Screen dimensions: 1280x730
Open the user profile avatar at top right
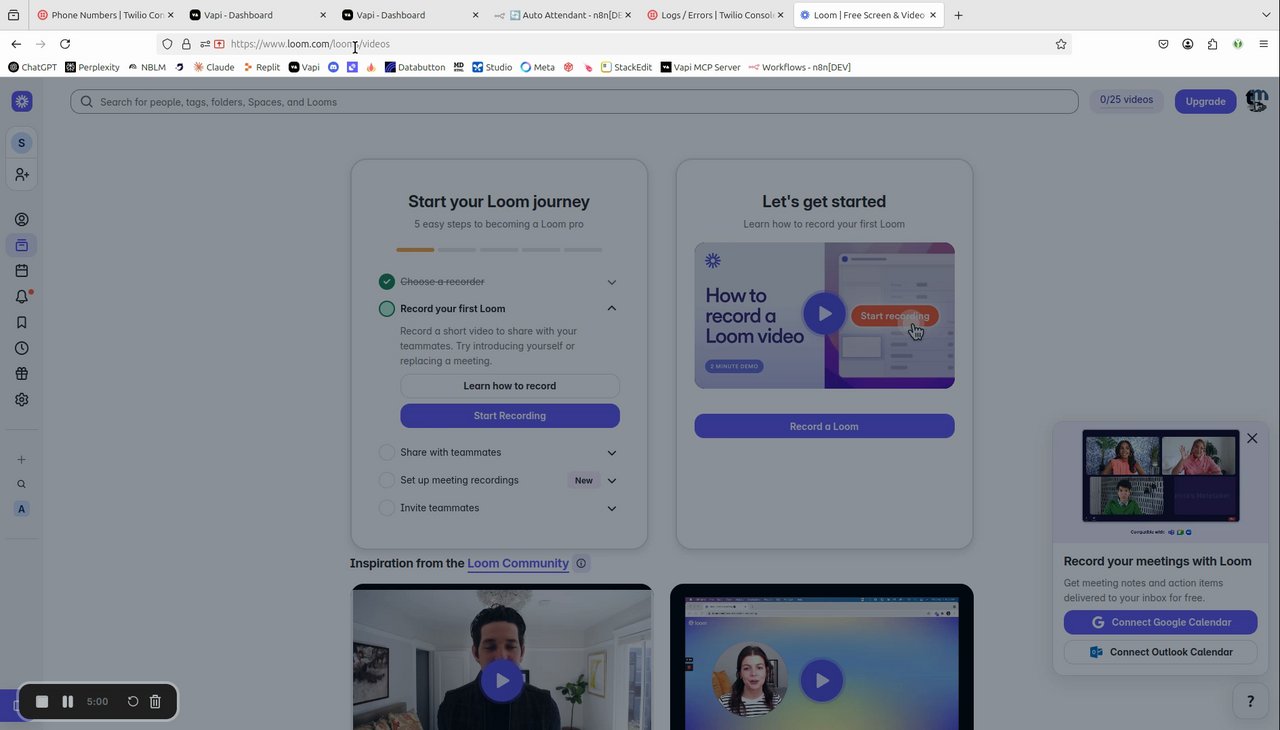tap(1257, 101)
